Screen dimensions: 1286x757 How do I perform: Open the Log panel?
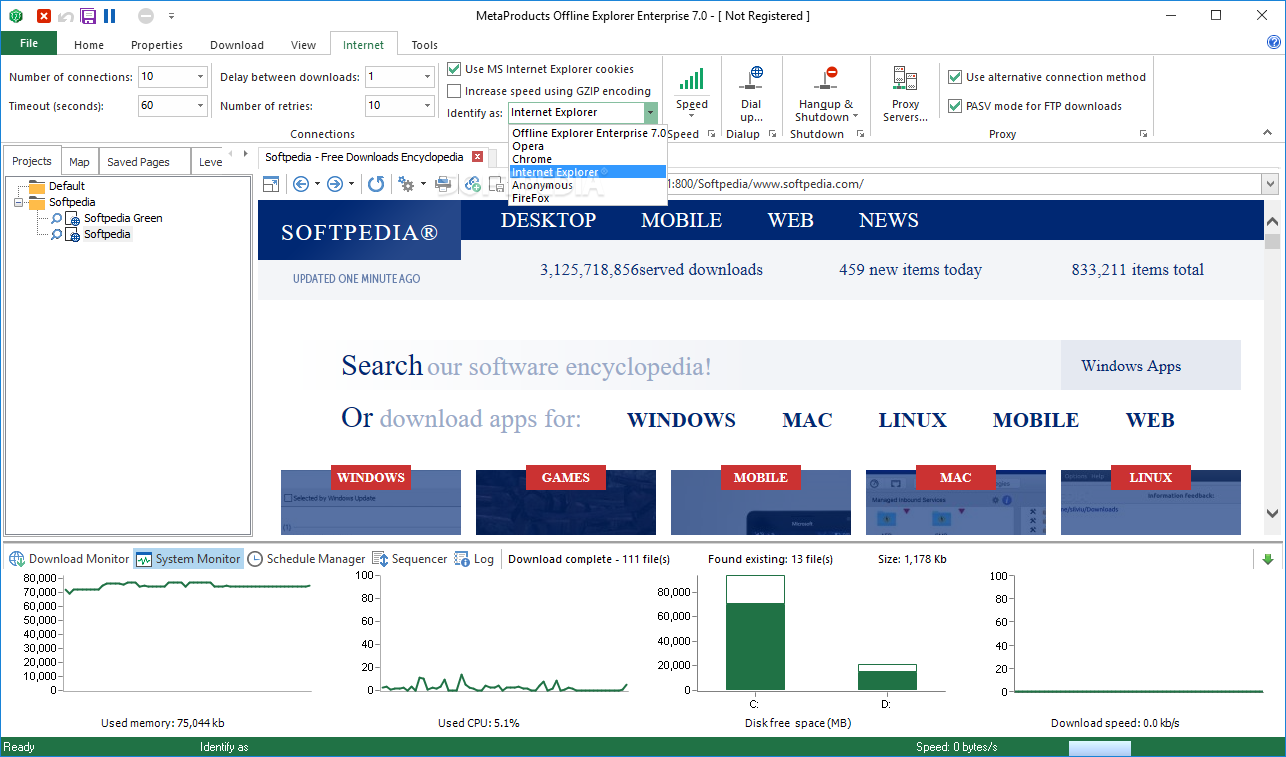coord(474,559)
